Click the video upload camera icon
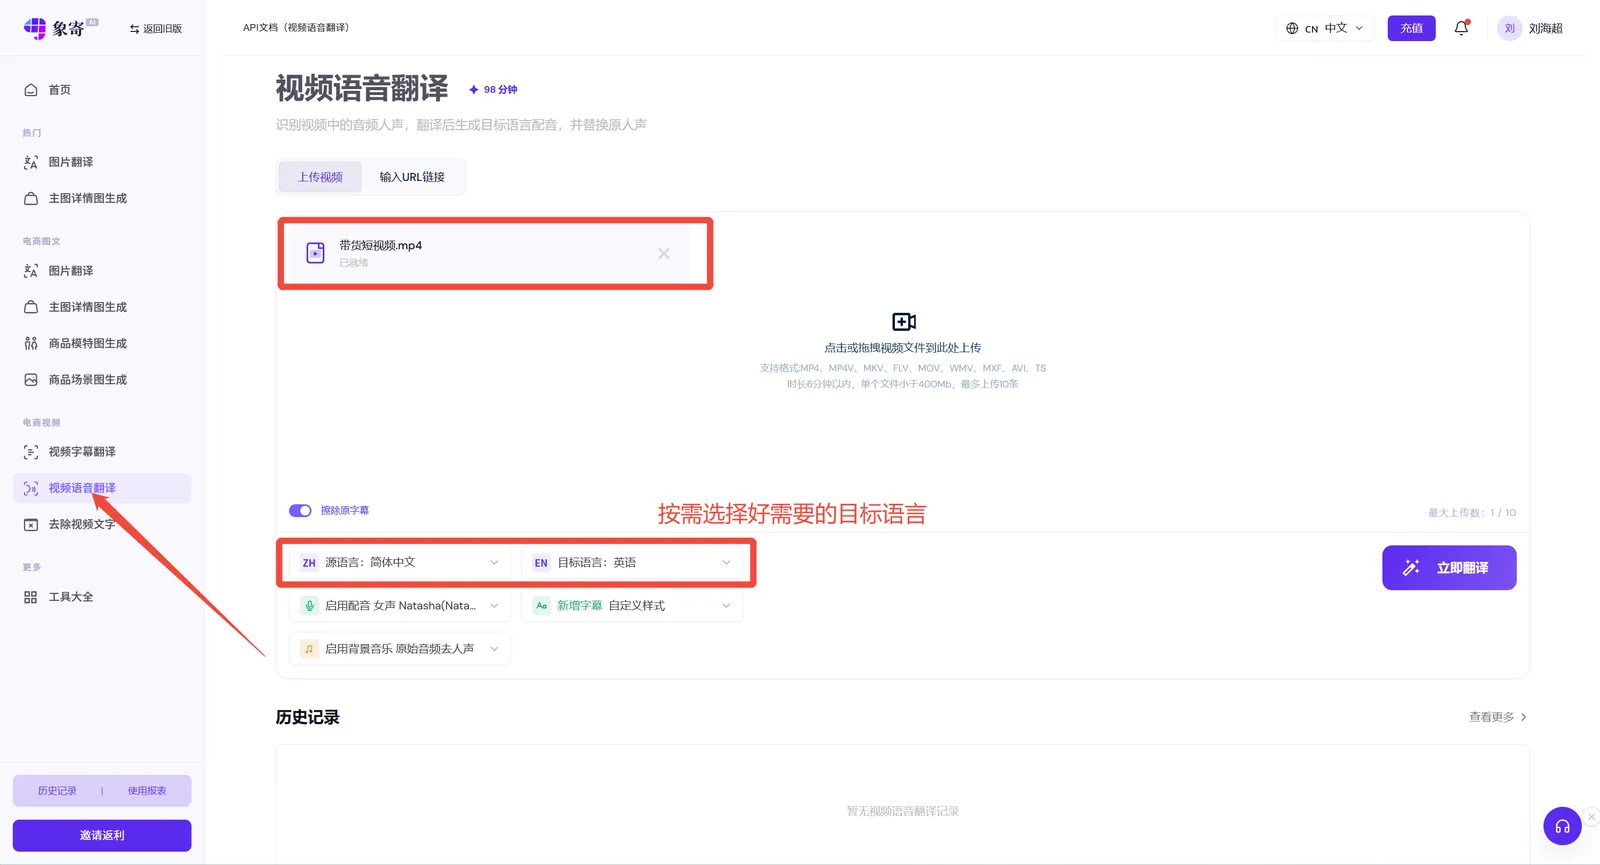The image size is (1600, 865). (x=904, y=322)
